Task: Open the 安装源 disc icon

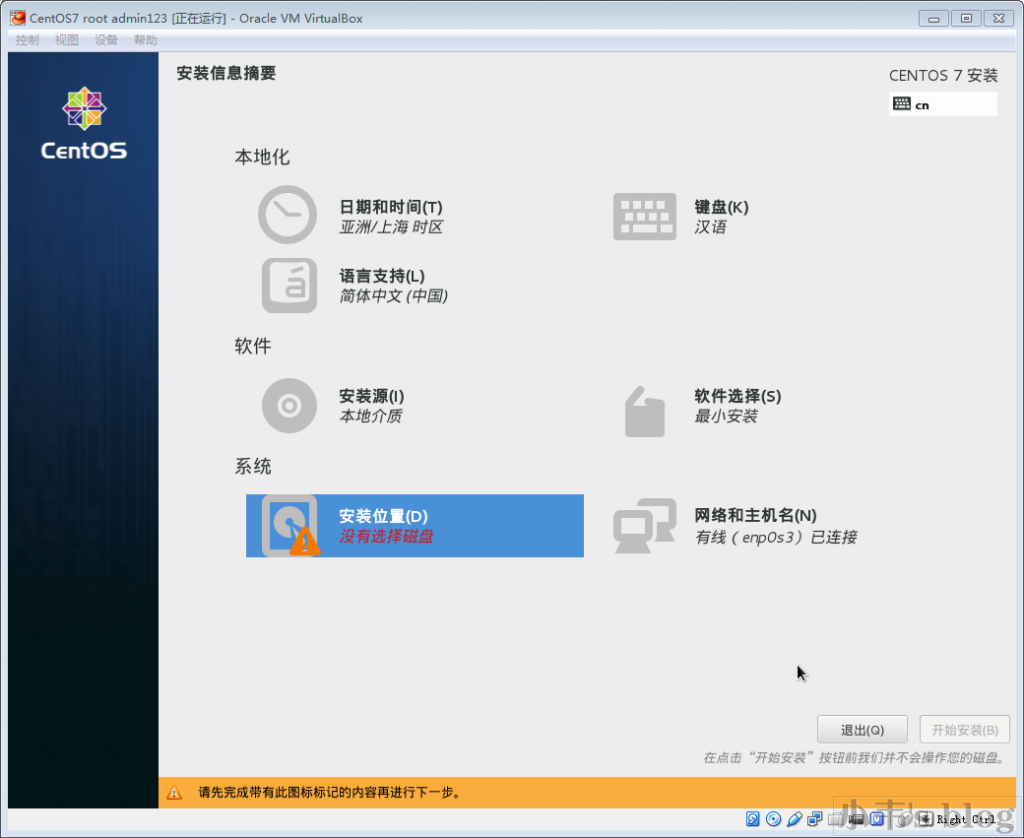Action: [289, 406]
